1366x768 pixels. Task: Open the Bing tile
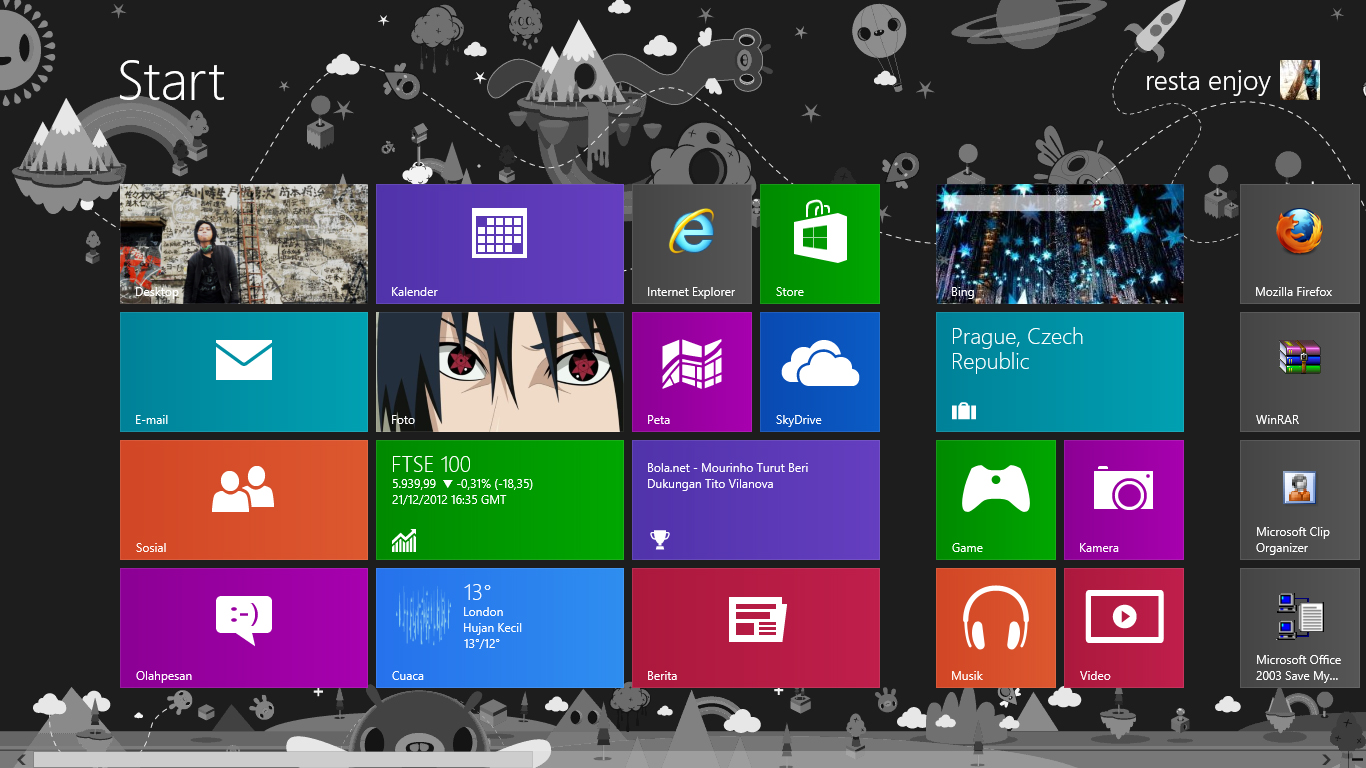pyautogui.click(x=1060, y=244)
